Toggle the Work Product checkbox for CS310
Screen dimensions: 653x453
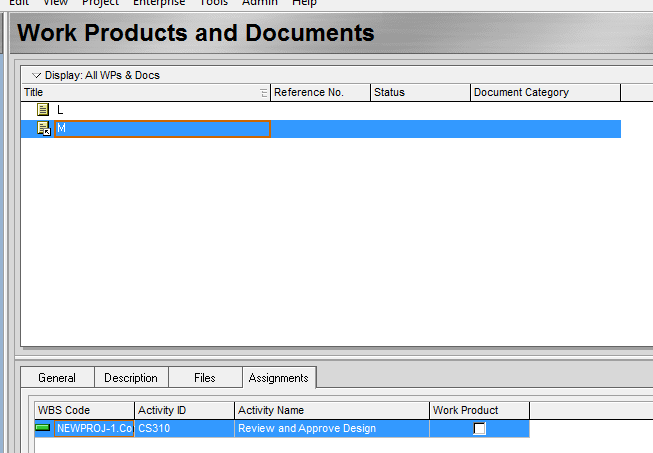point(479,428)
